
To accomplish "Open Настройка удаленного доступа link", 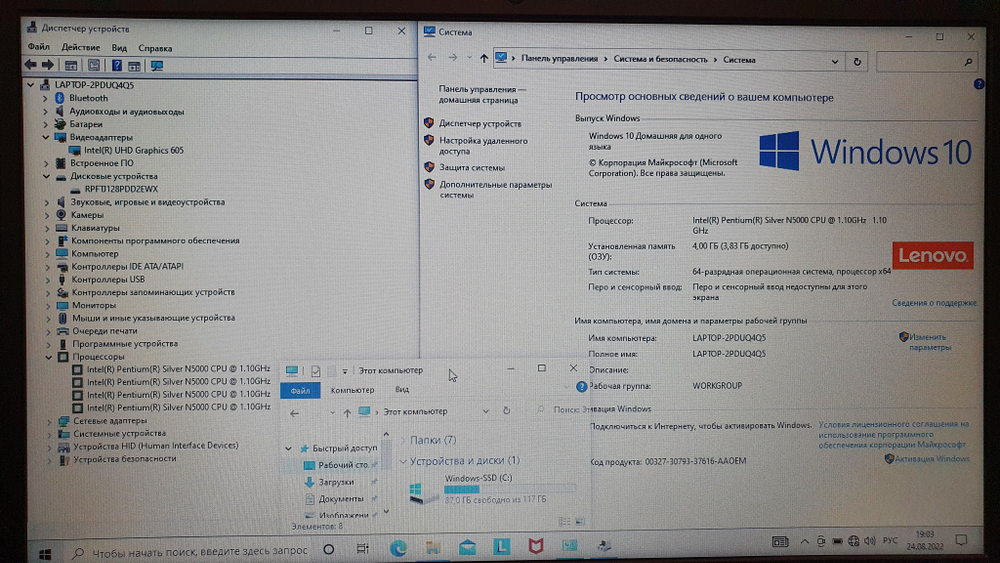I will [x=483, y=146].
